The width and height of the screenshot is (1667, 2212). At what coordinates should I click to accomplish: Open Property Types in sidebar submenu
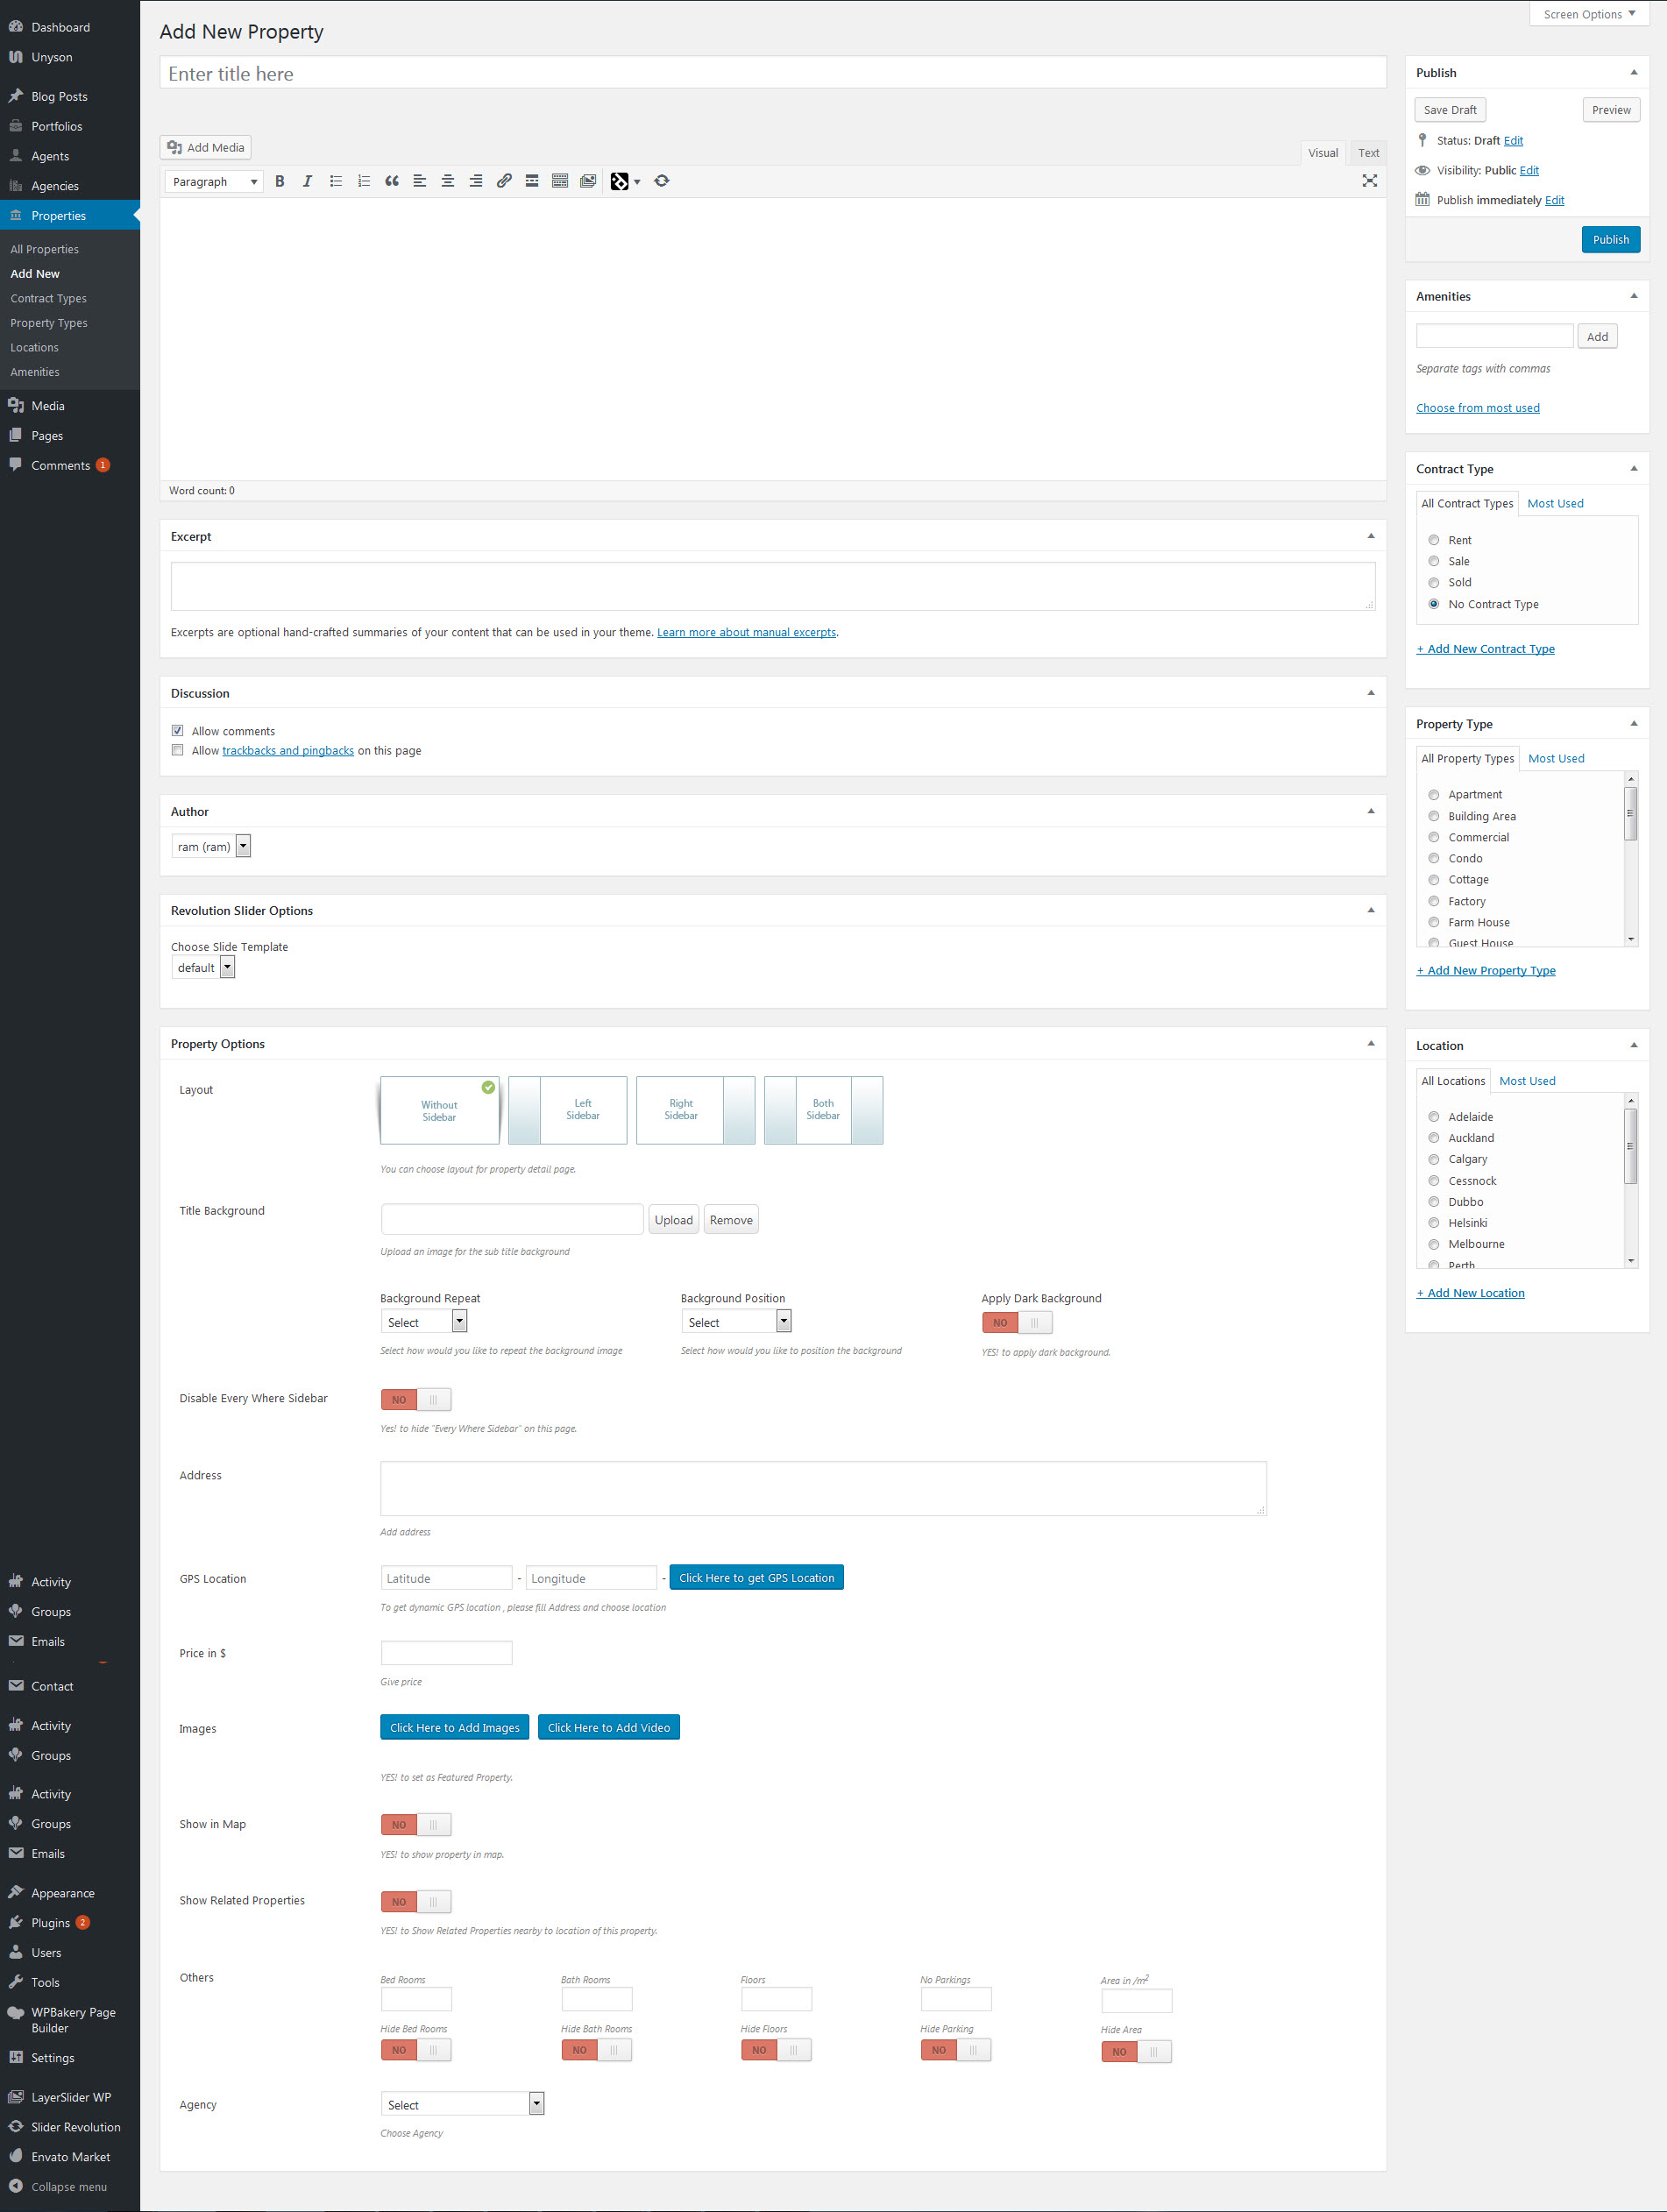pyautogui.click(x=49, y=323)
